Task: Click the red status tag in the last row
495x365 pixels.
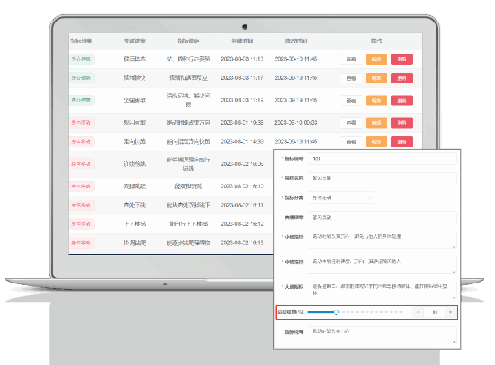Action: point(82,243)
